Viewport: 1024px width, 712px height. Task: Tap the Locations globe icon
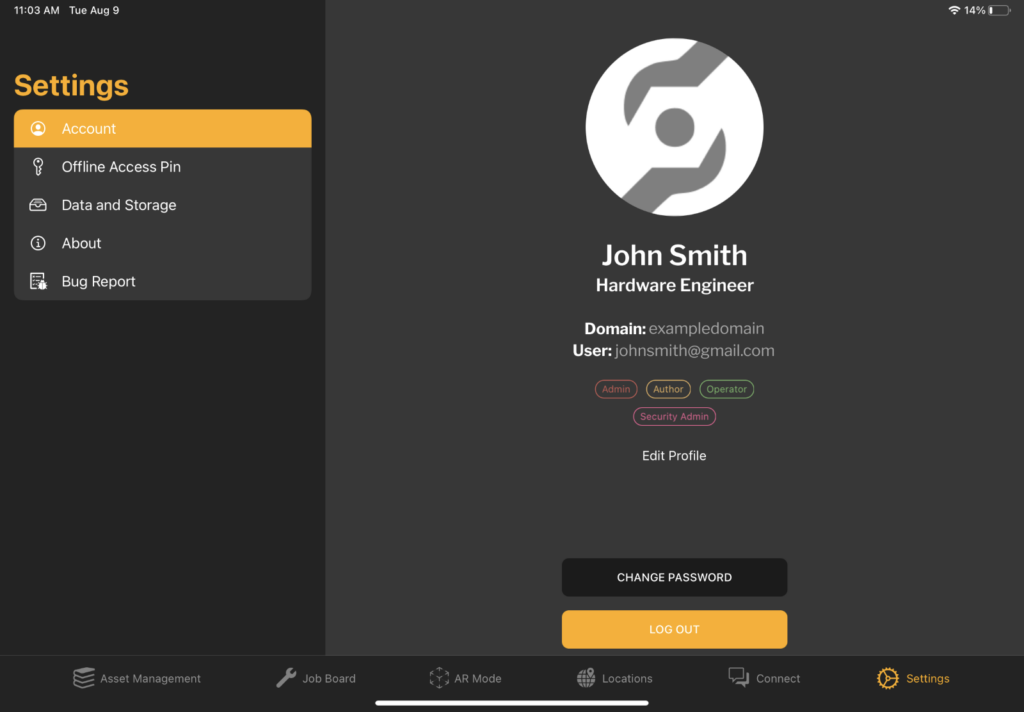(x=586, y=678)
